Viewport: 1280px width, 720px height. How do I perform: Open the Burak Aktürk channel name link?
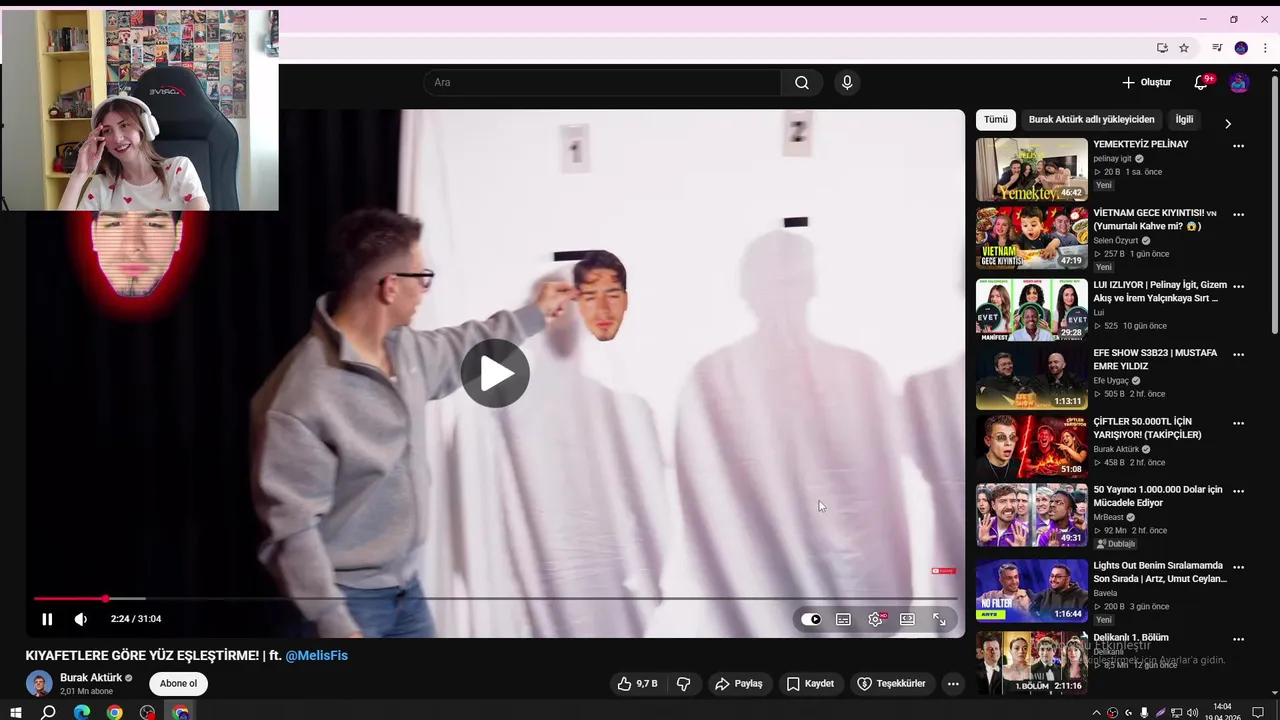91,678
